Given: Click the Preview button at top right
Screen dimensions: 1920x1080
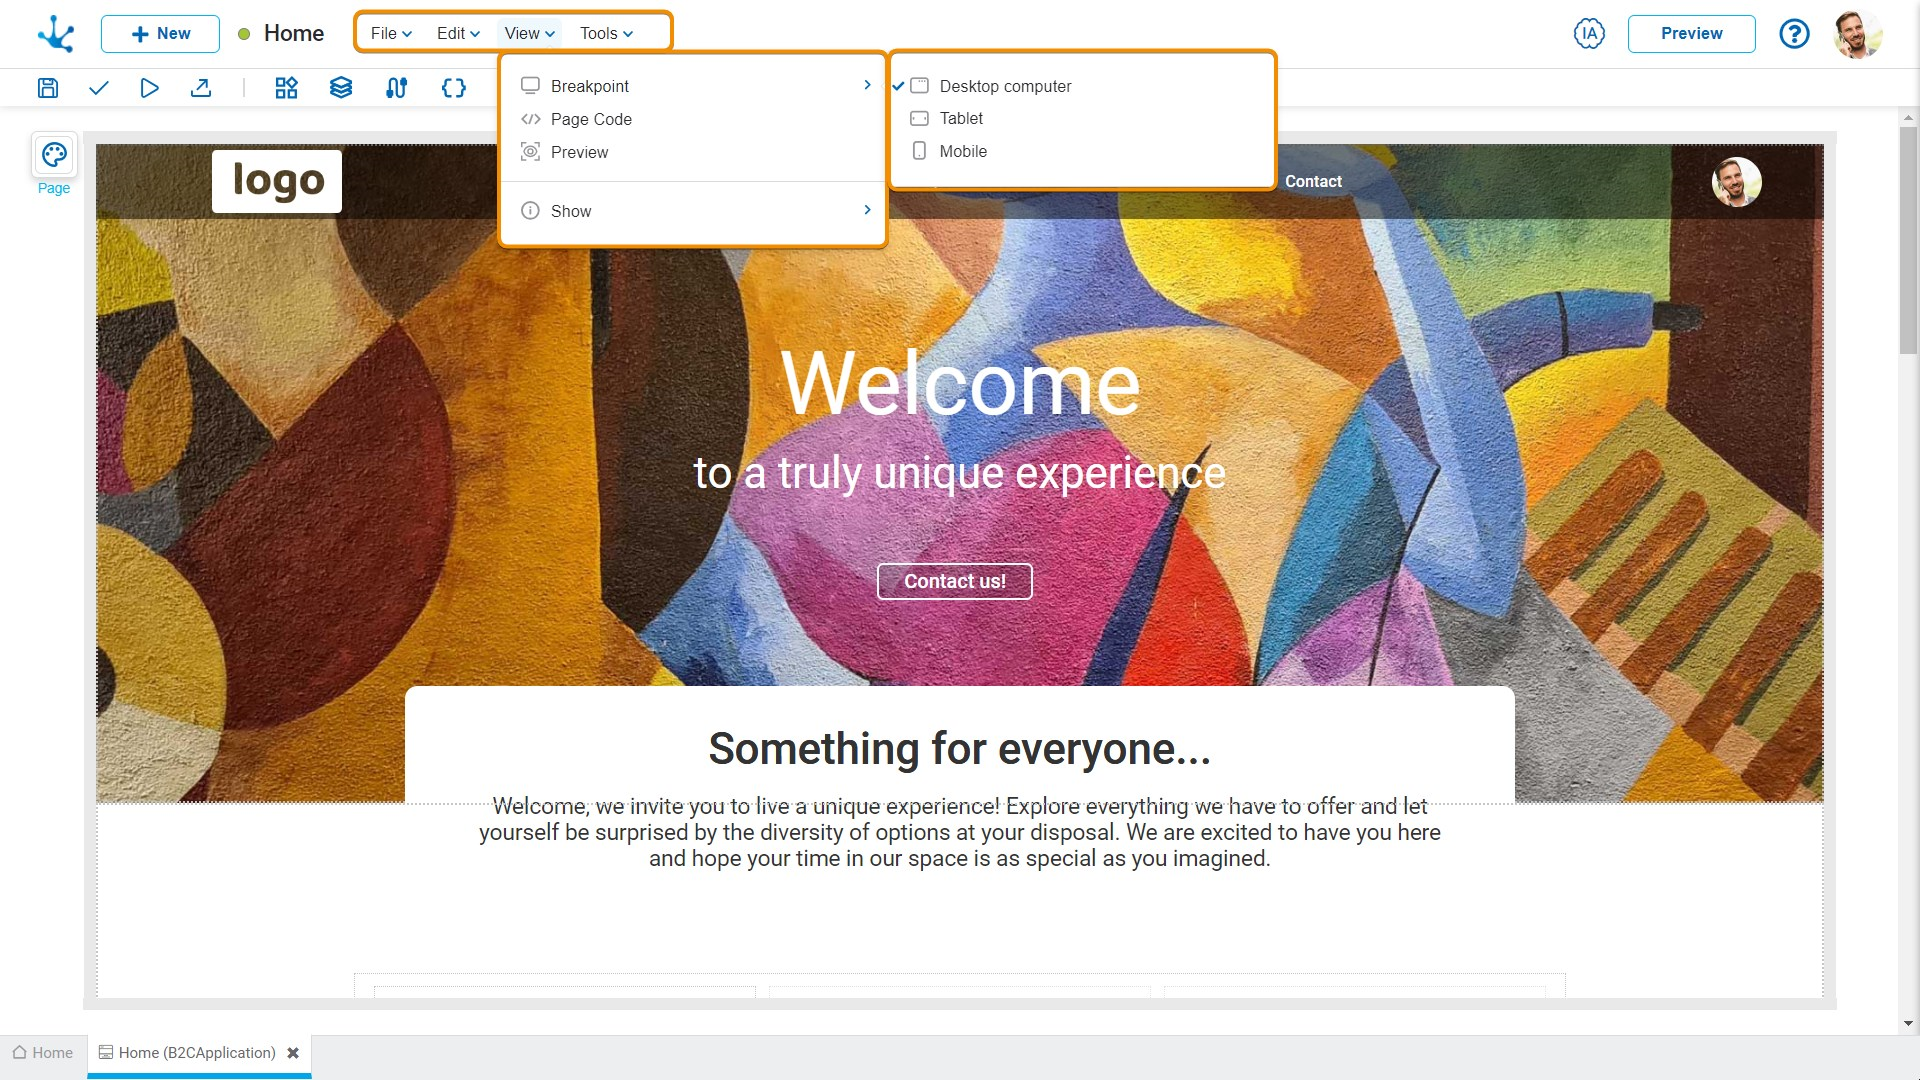Looking at the screenshot, I should pos(1690,33).
